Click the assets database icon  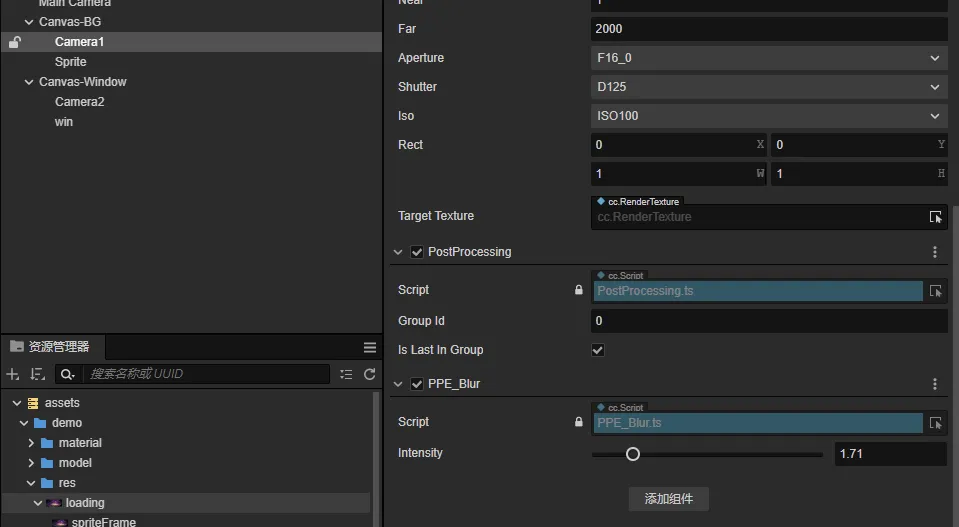[x=33, y=403]
